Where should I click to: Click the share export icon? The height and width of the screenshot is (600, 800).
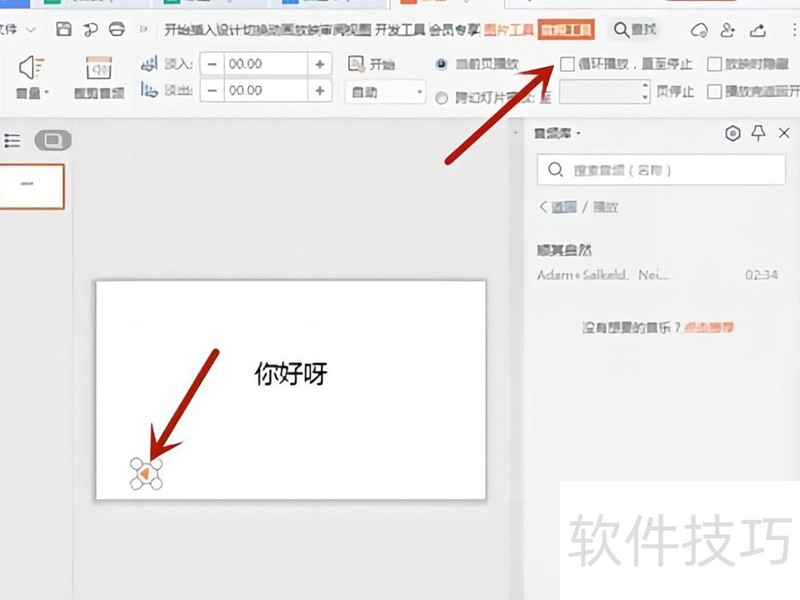click(758, 31)
